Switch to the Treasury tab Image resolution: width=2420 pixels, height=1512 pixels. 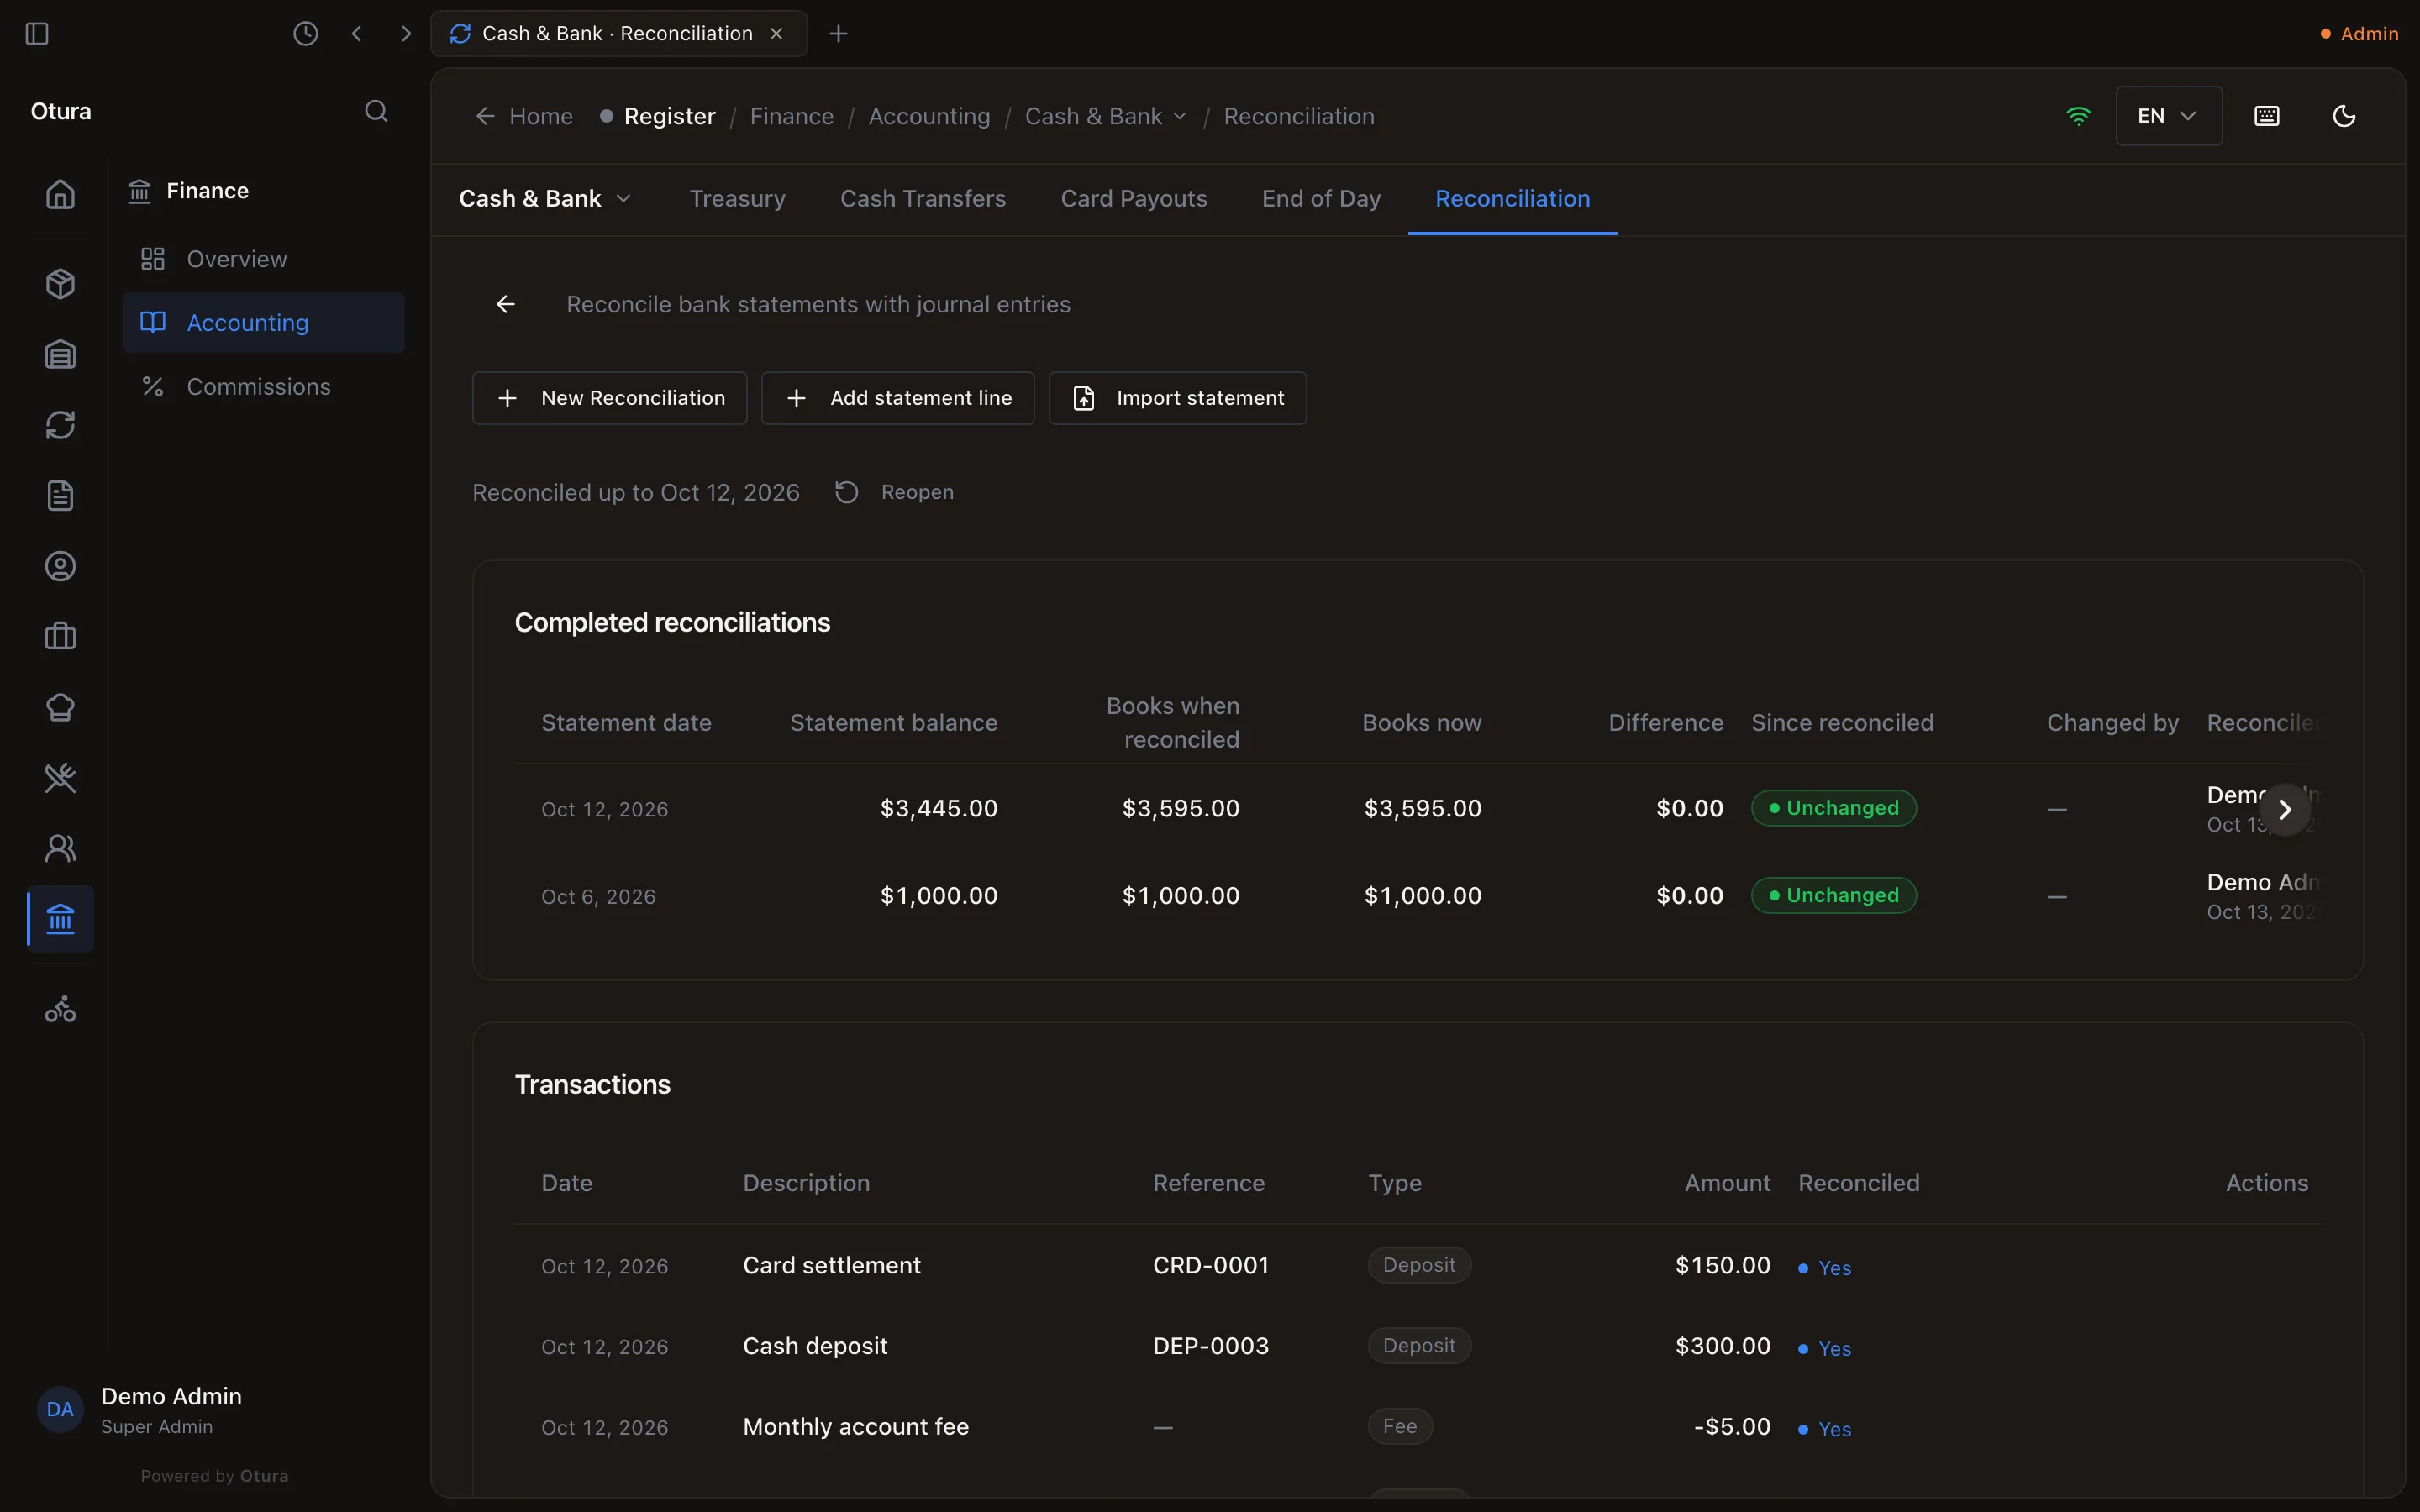[737, 199]
